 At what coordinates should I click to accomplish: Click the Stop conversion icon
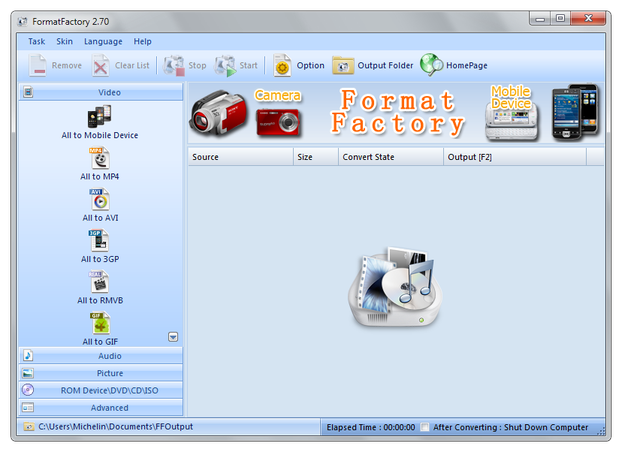(x=174, y=65)
